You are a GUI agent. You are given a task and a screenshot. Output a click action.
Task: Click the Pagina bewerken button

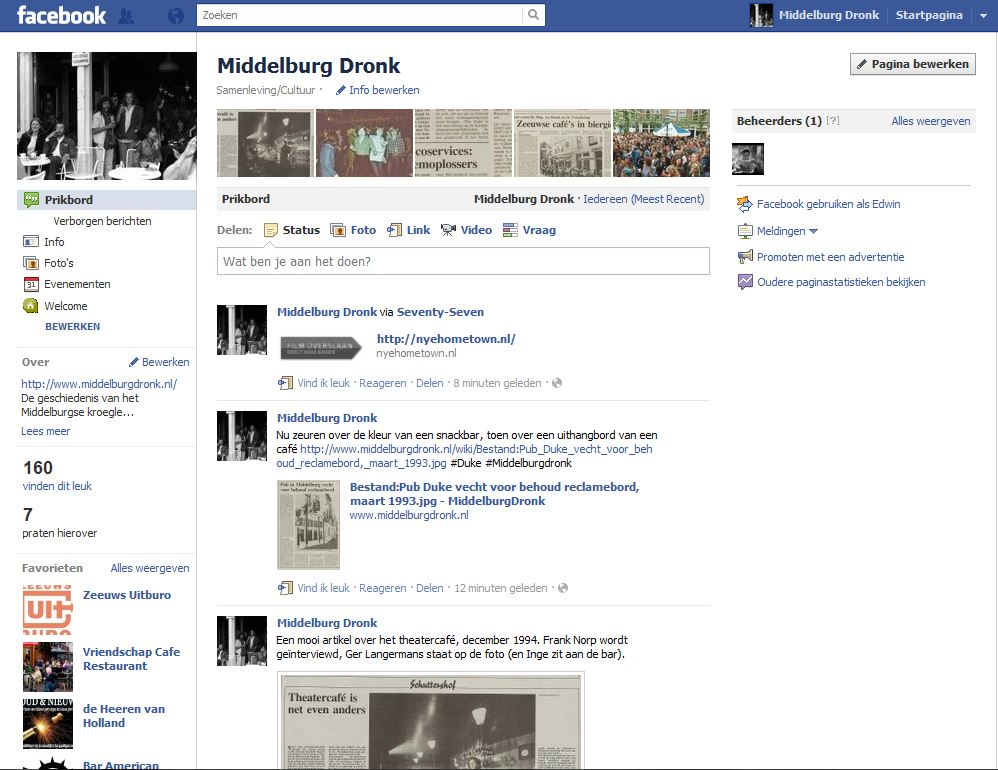pos(913,64)
